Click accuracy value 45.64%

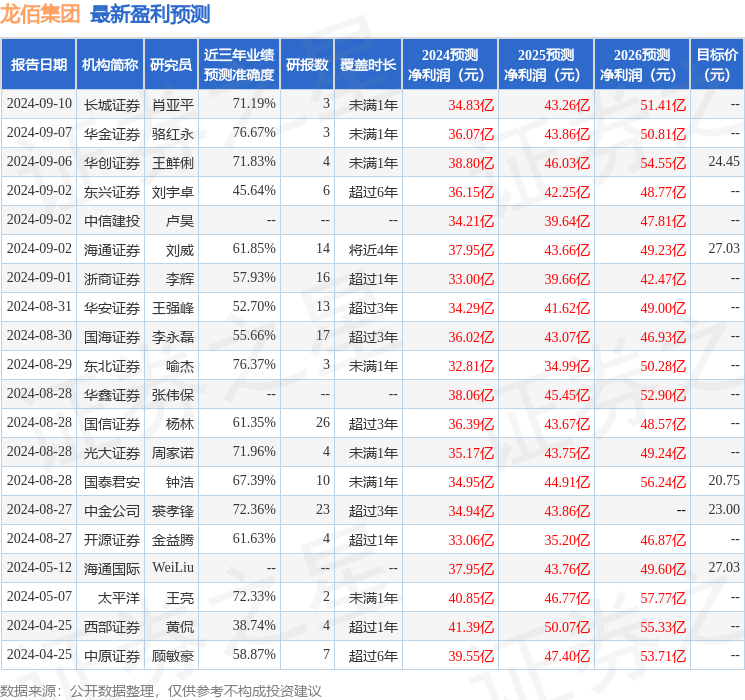[254, 191]
